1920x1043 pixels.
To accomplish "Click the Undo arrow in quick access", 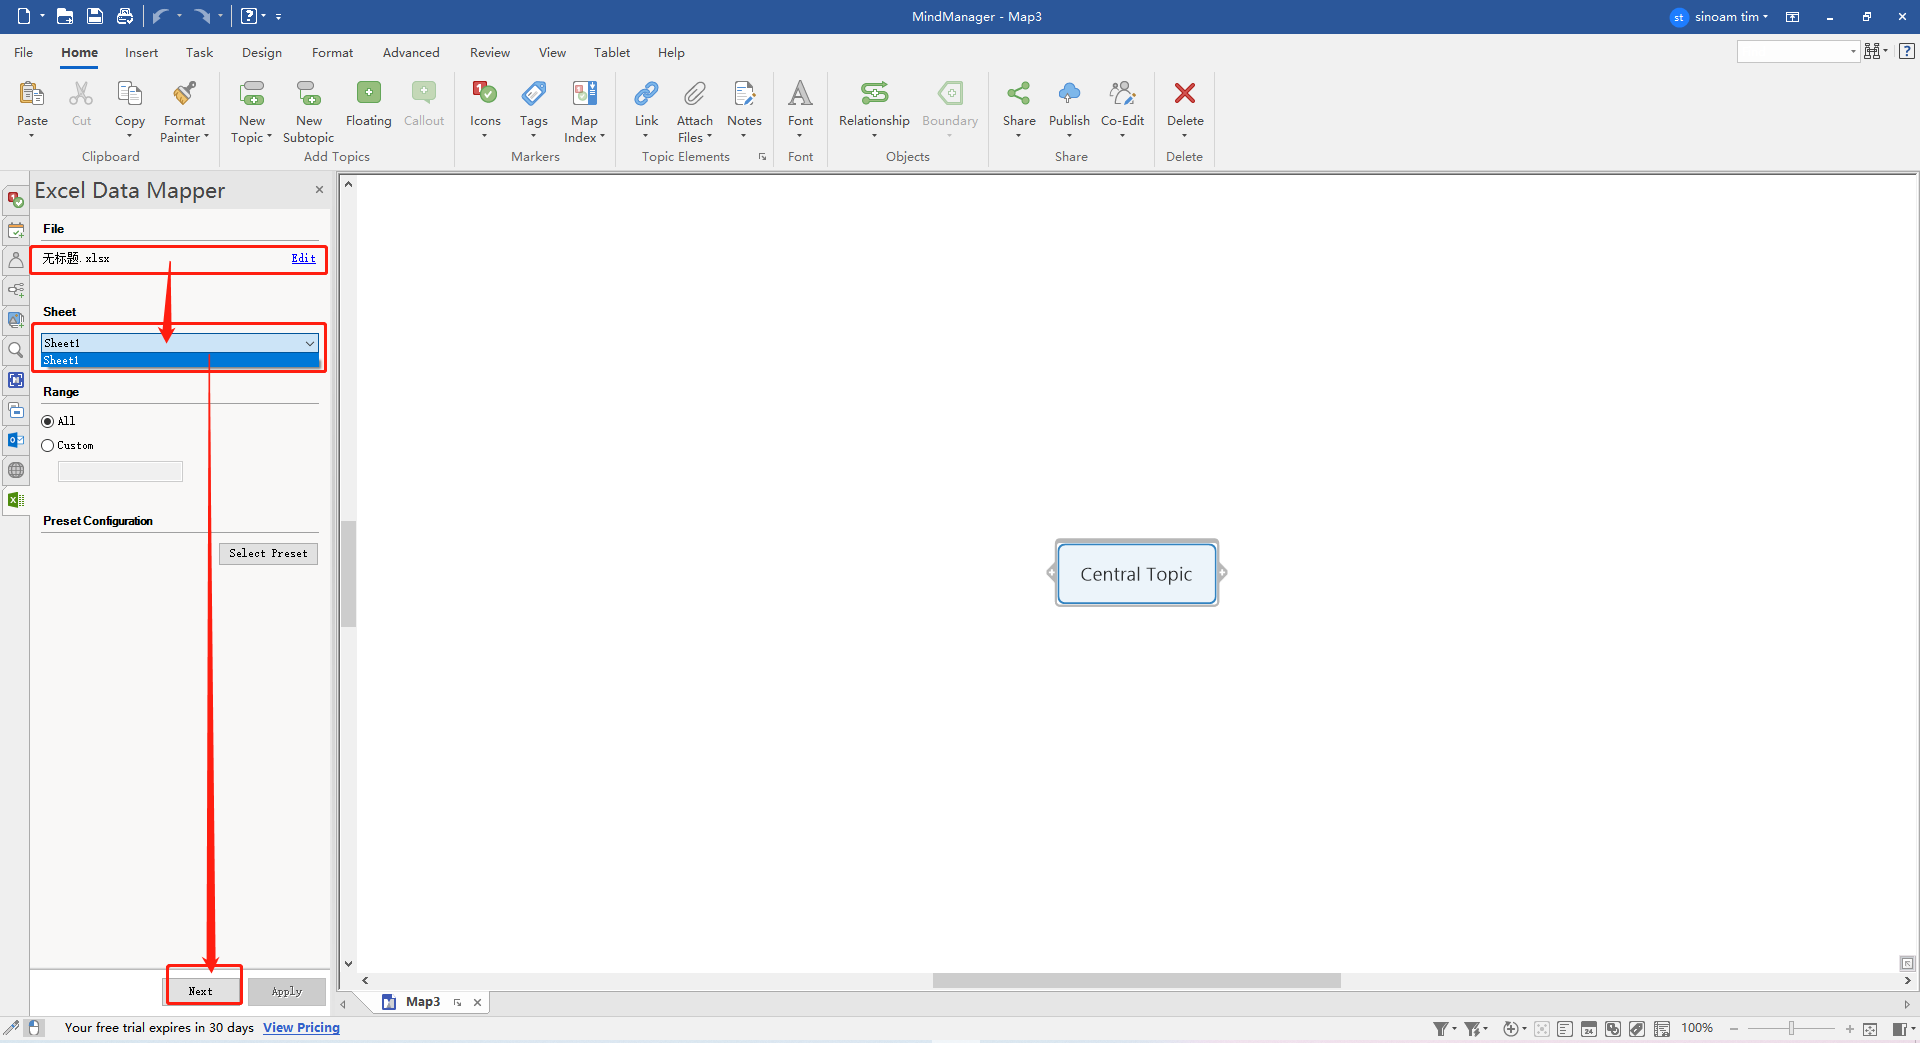I will [160, 16].
